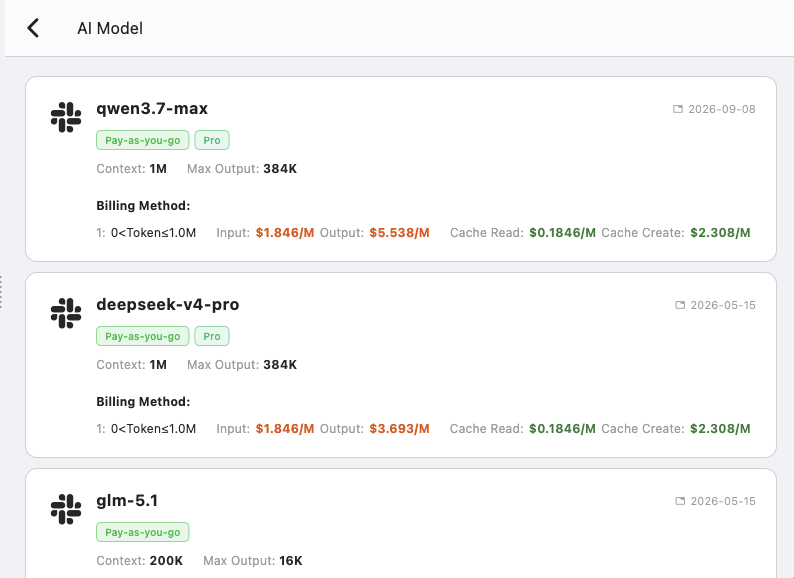Click the 0<Token≤1.0M tier on qwen3.7-max
The image size is (794, 578).
click(153, 233)
